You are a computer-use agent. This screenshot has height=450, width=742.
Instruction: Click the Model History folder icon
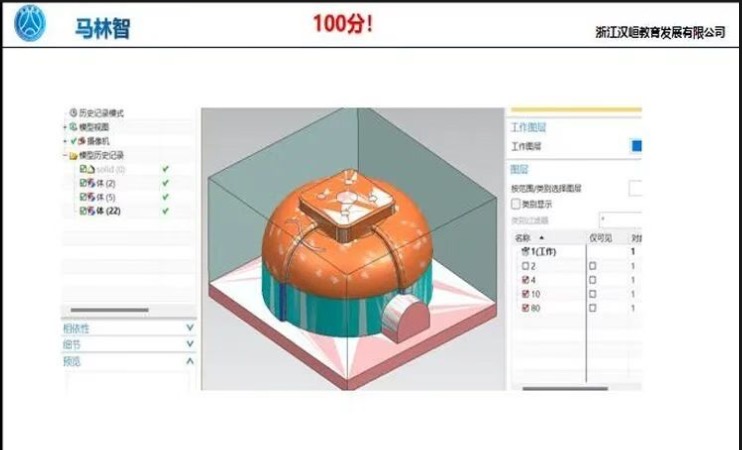73,156
